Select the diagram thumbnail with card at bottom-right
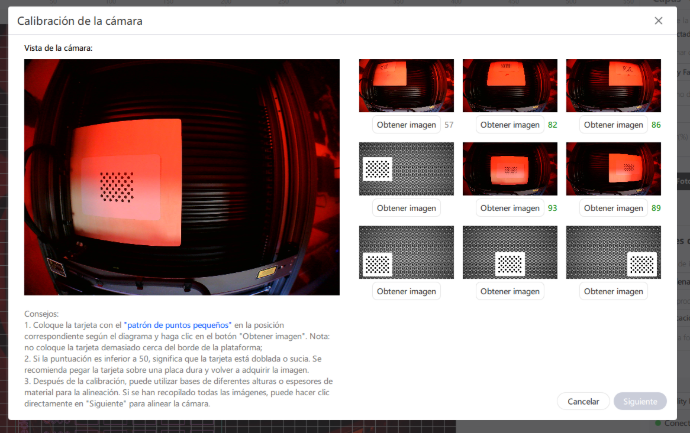The width and height of the screenshot is (690, 433). tap(613, 252)
